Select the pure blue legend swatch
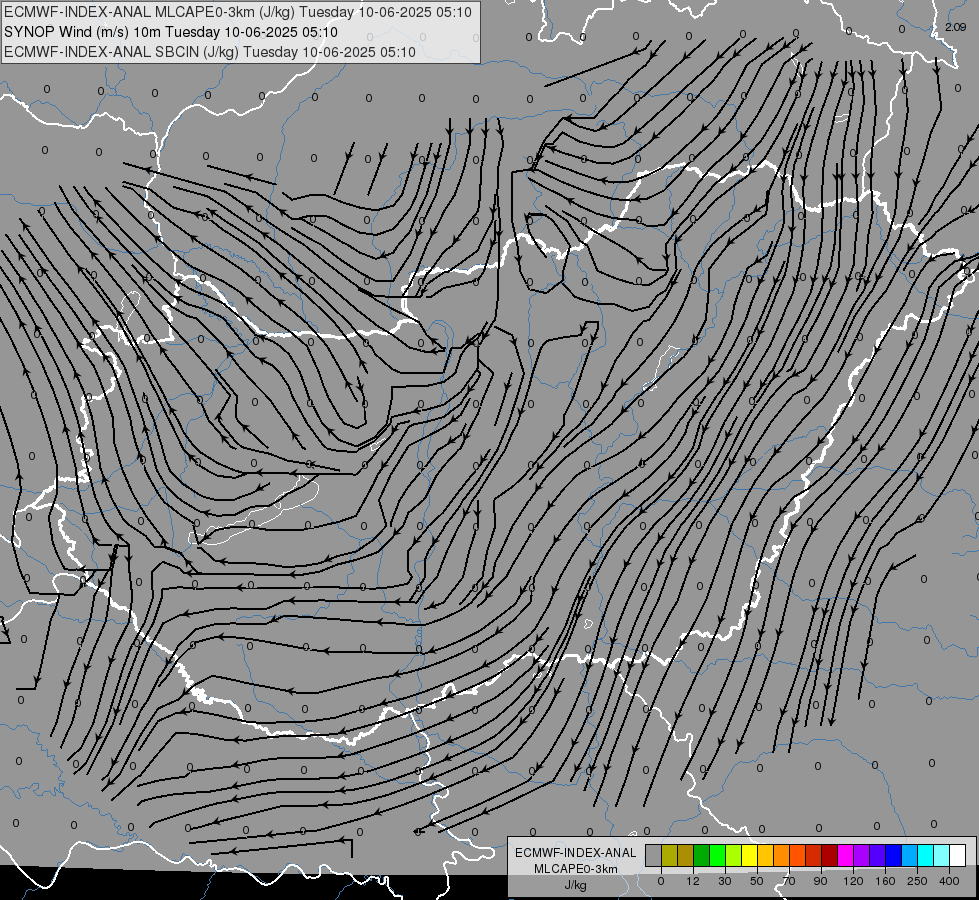 [893, 855]
